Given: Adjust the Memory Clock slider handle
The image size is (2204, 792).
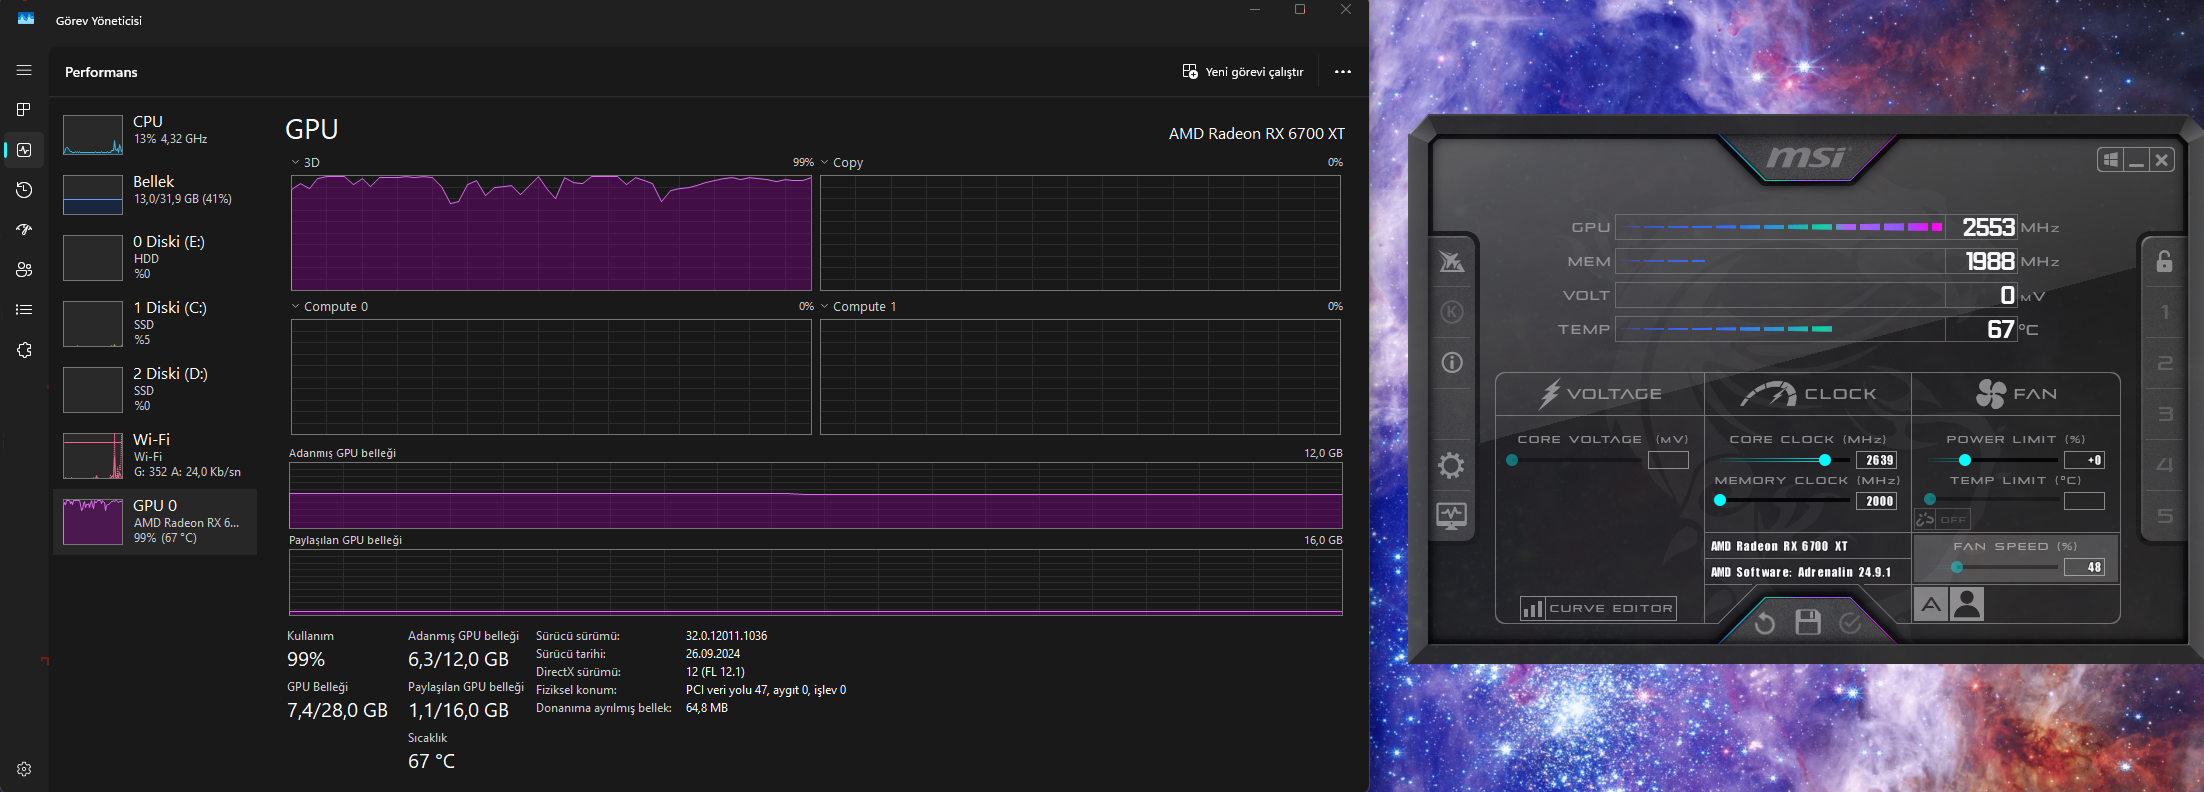Looking at the screenshot, I should [1720, 500].
